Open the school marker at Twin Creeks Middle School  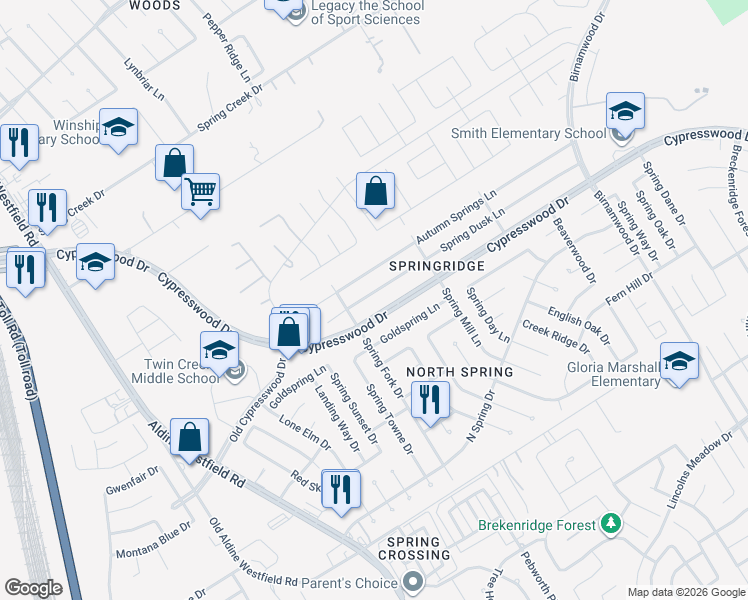click(219, 353)
